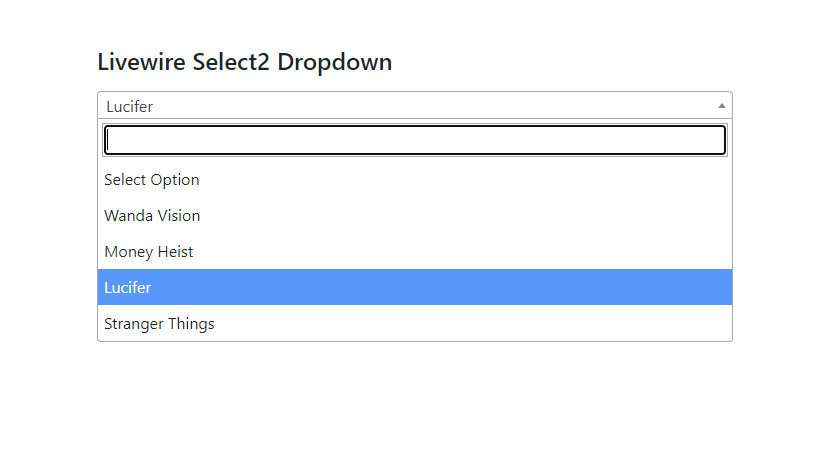Click the blue highlighted Lucifer row

(415, 287)
